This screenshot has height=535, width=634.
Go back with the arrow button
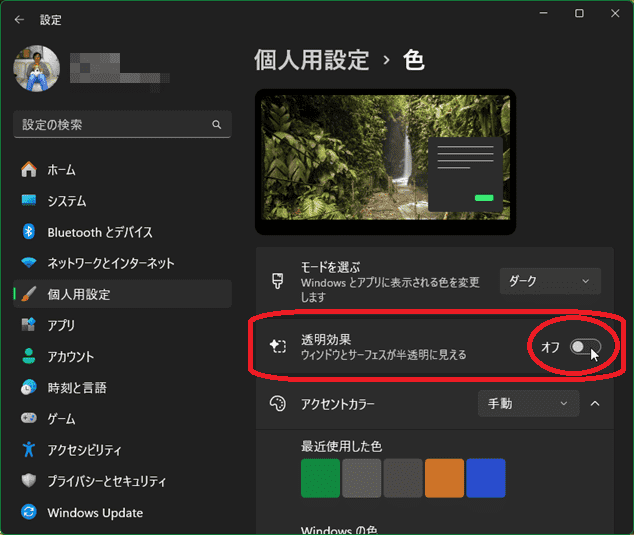[x=19, y=18]
